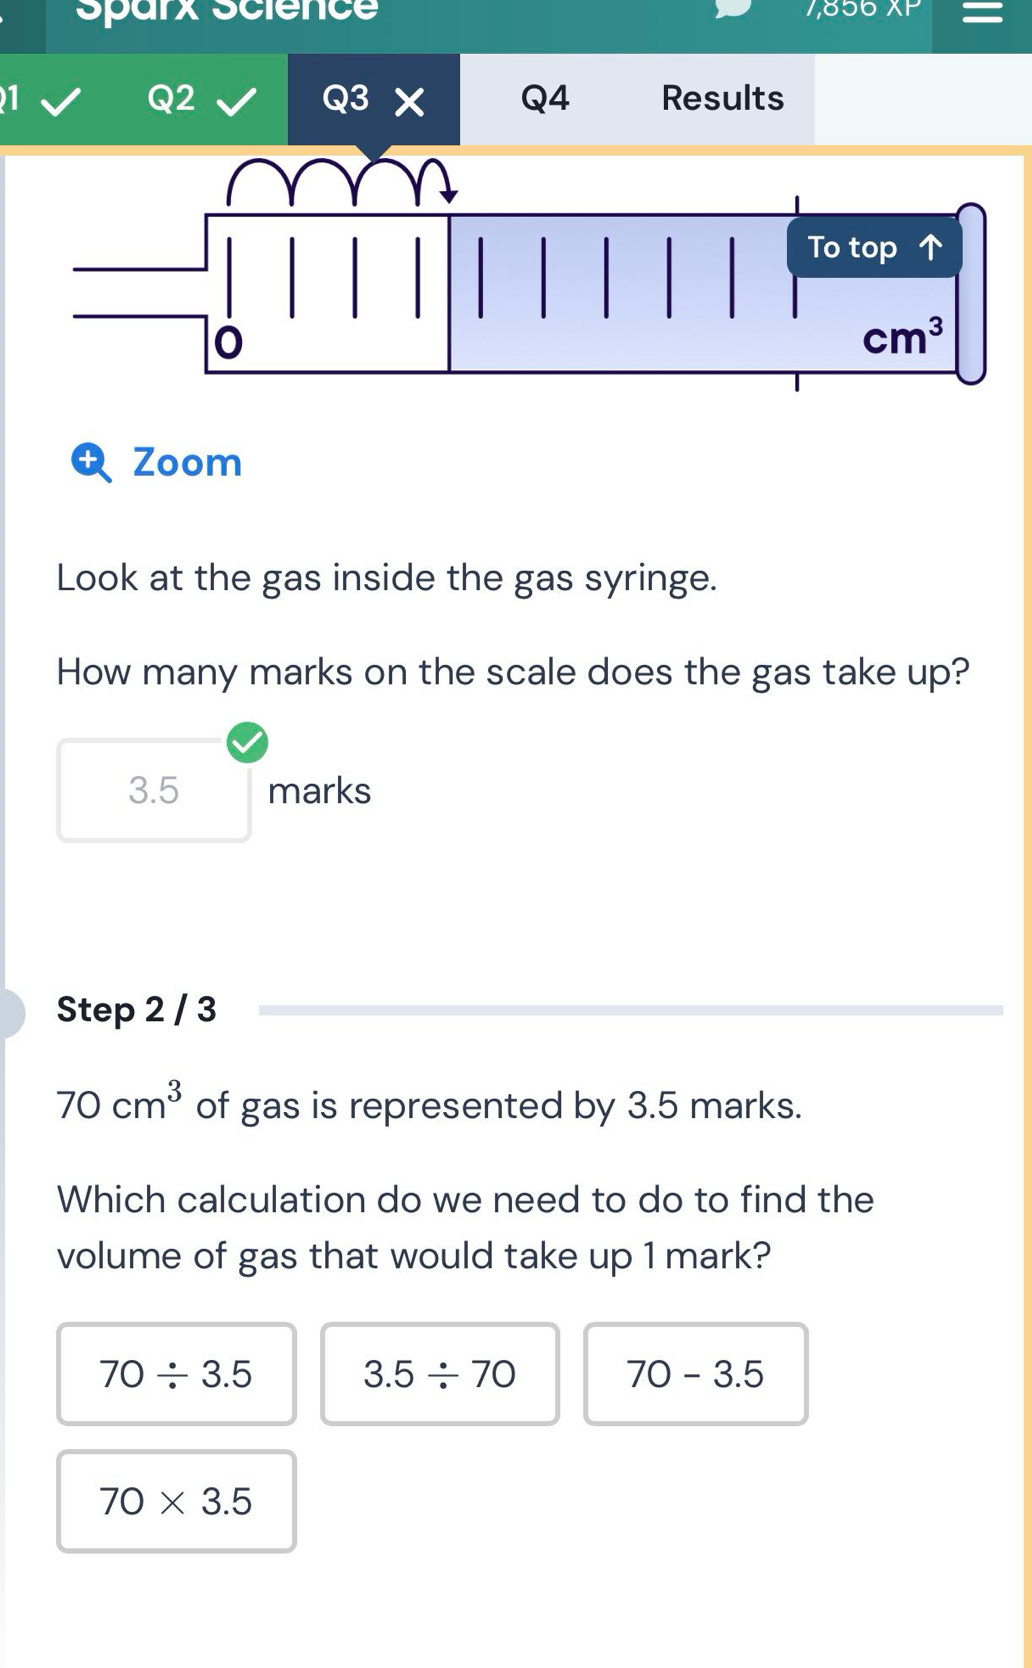This screenshot has width=1032, height=1668.
Task: Choose the 3.5 ÷ 70 answer option
Action: tap(439, 1374)
